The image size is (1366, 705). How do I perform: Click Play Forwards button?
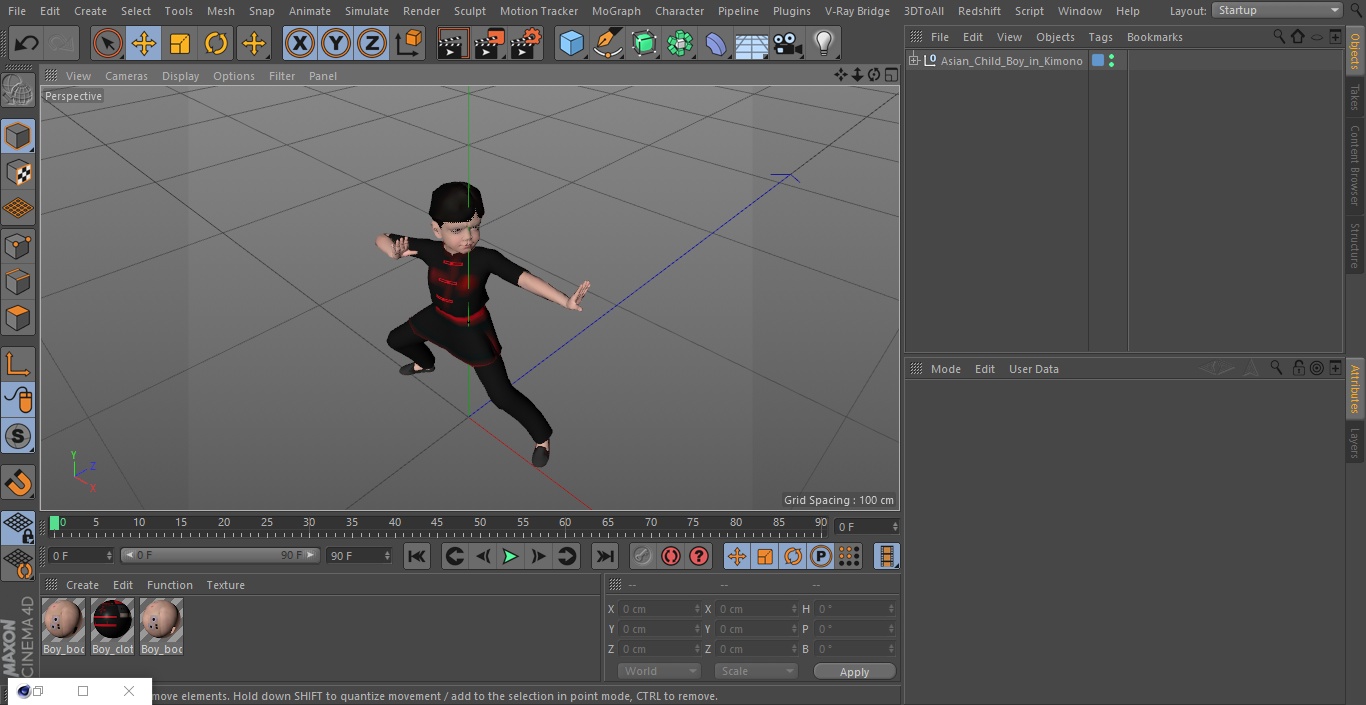point(510,556)
